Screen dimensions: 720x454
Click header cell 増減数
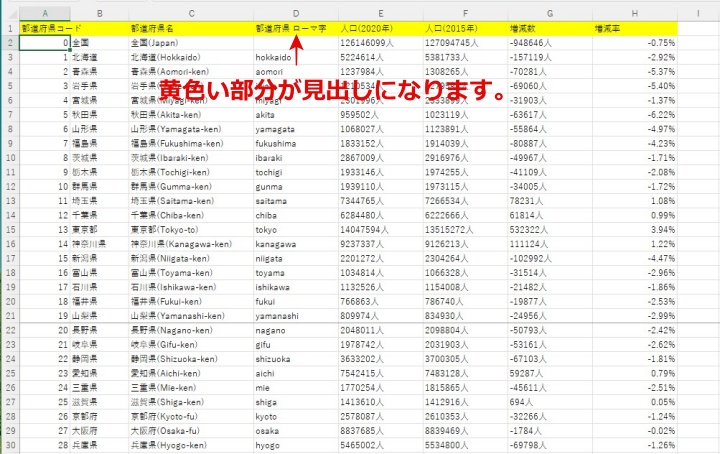pyautogui.click(x=550, y=28)
